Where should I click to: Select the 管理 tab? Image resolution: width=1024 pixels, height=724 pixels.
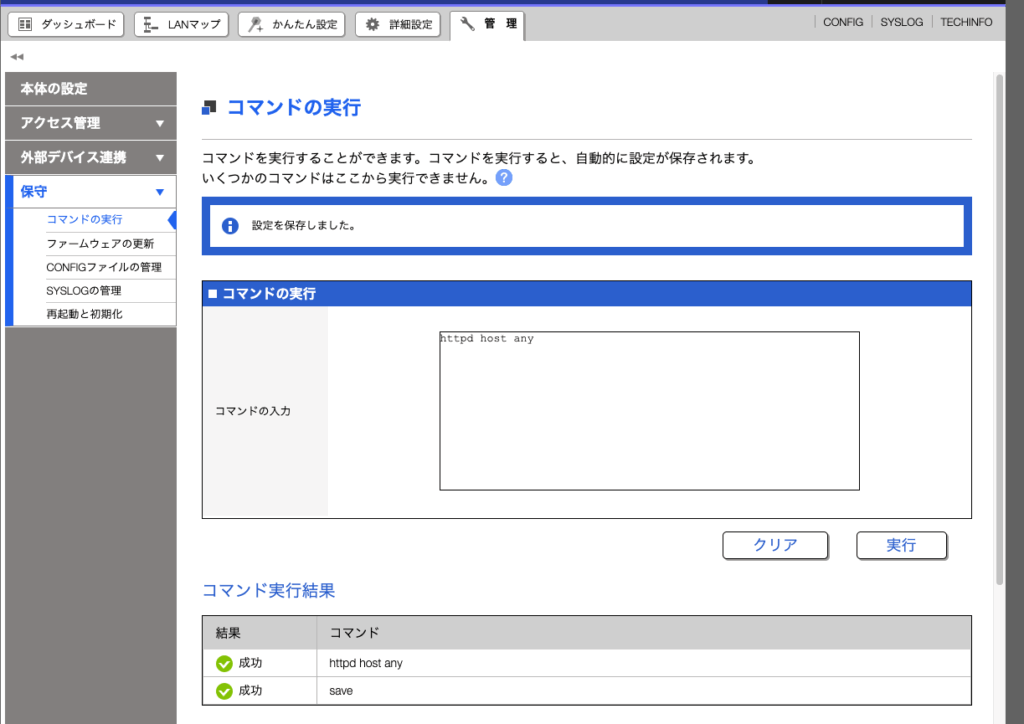point(487,24)
